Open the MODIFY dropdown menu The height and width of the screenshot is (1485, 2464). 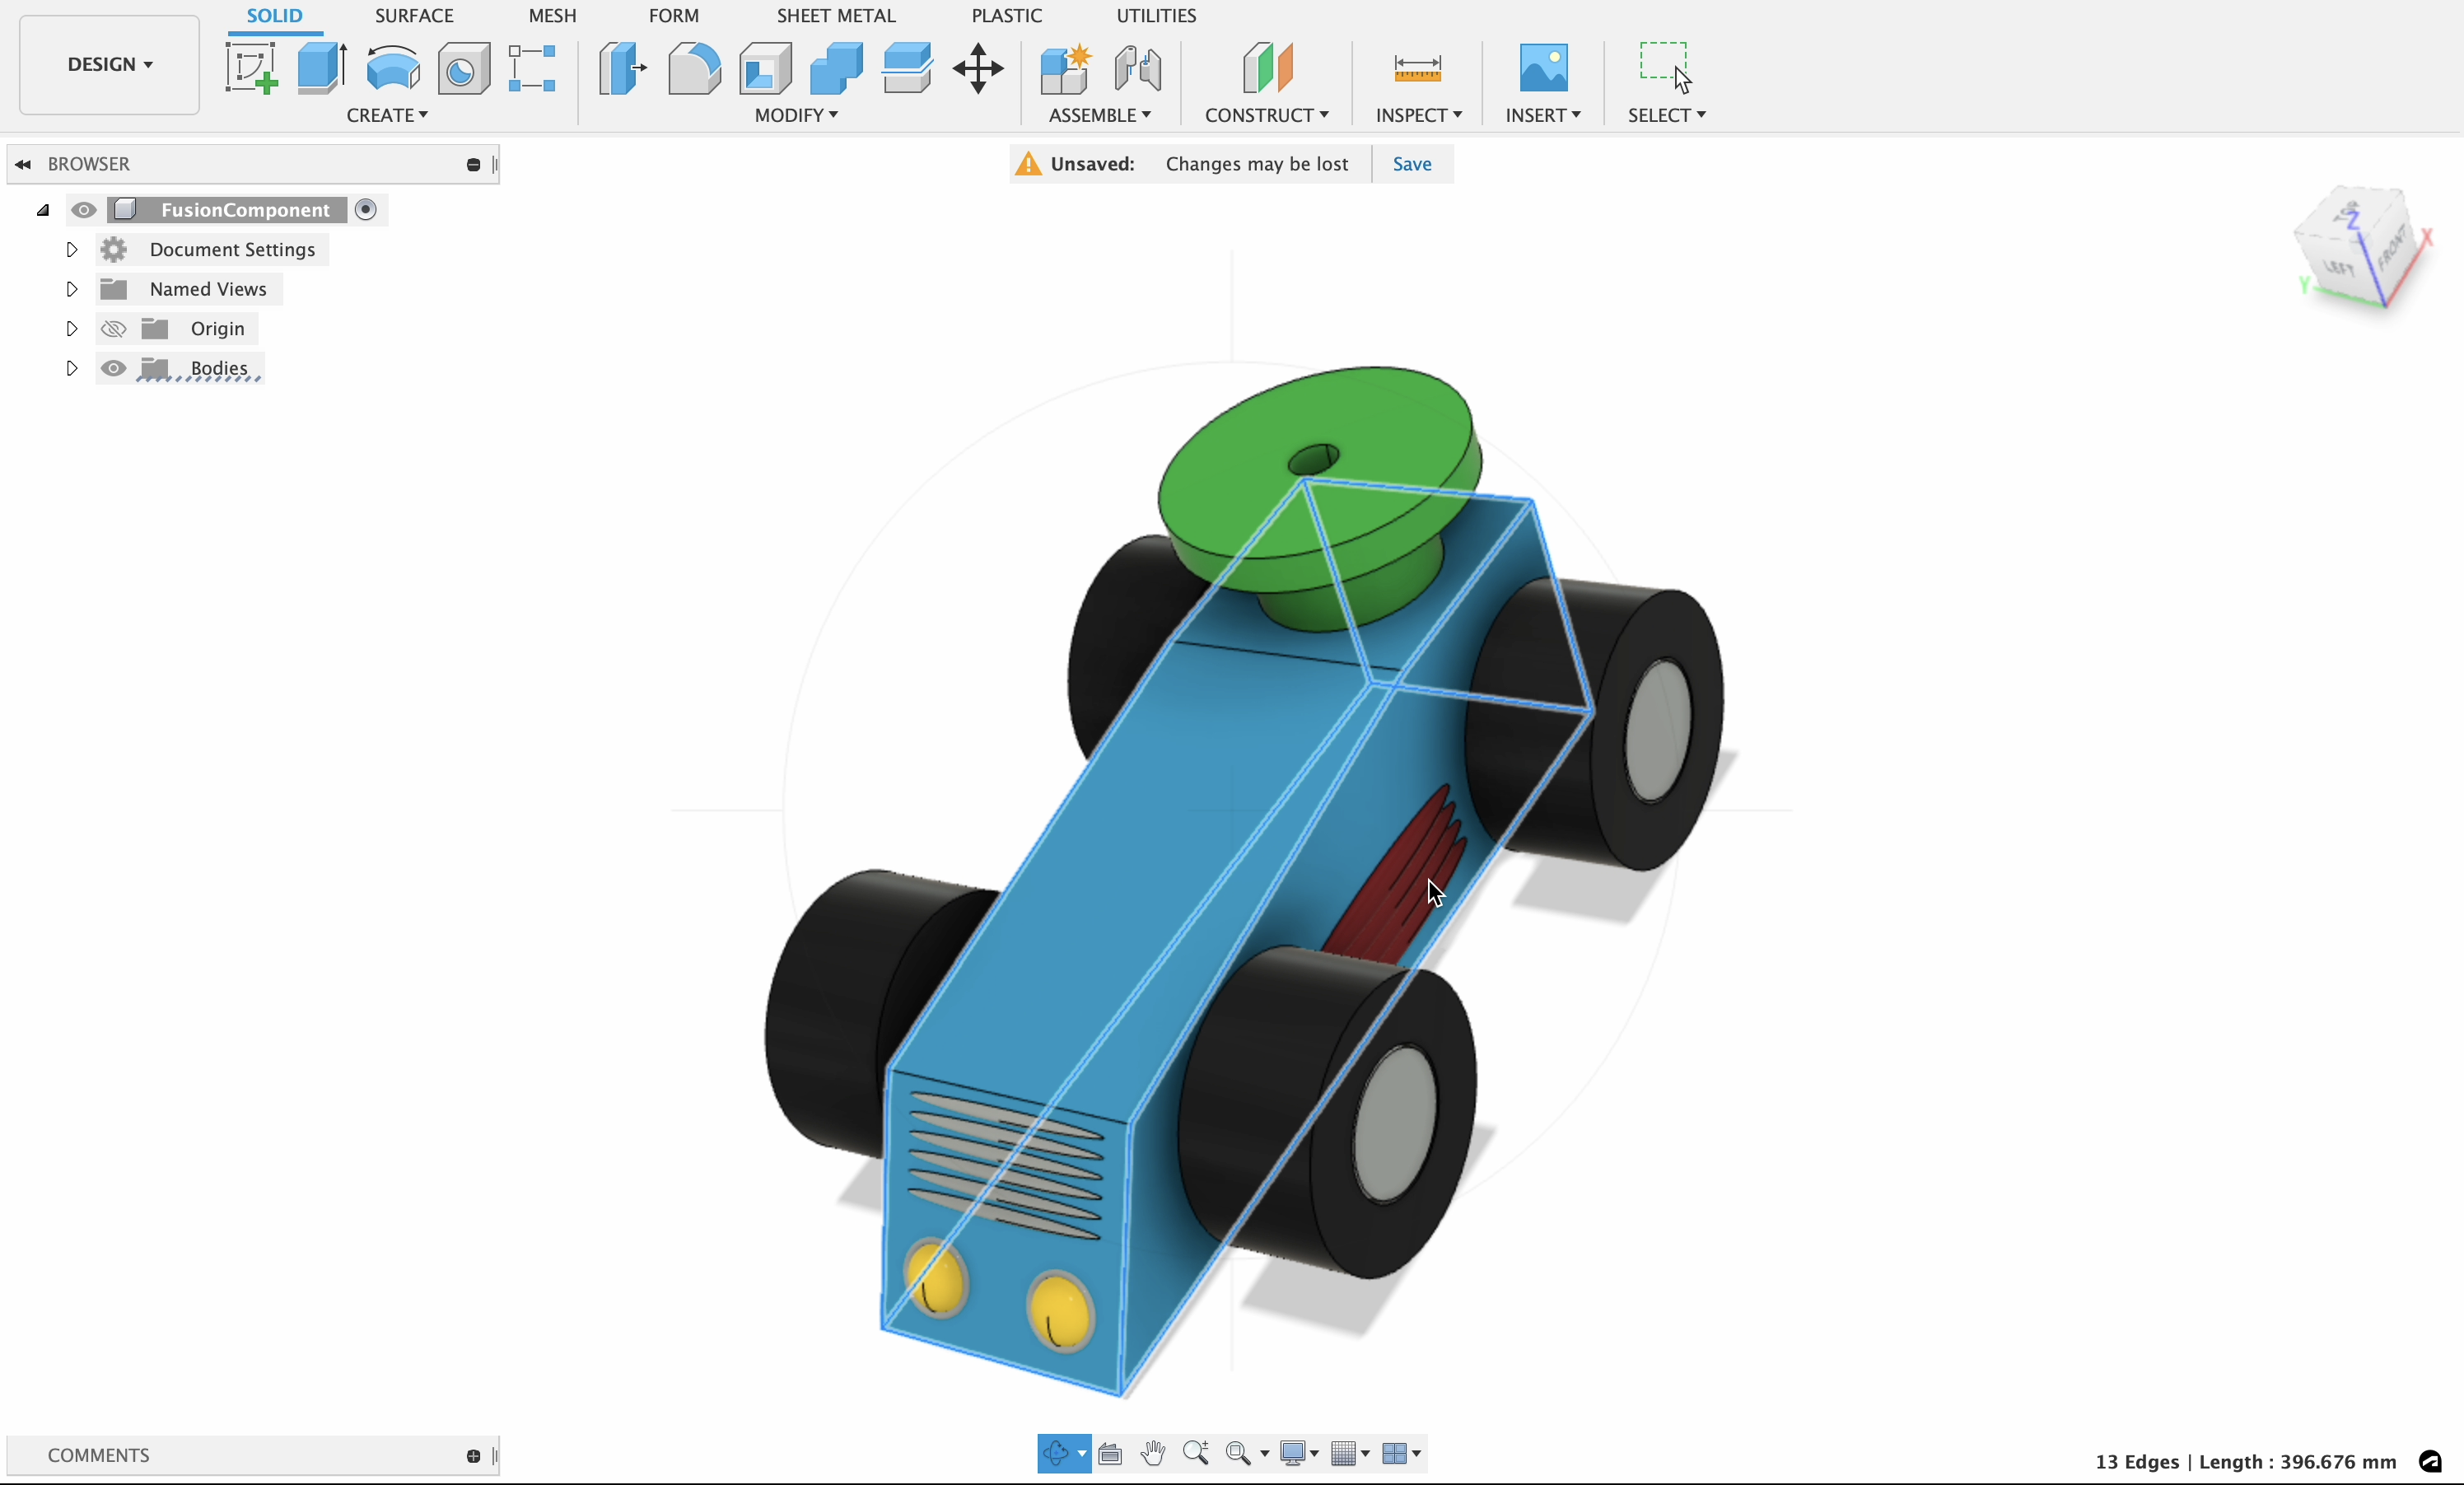click(x=796, y=115)
